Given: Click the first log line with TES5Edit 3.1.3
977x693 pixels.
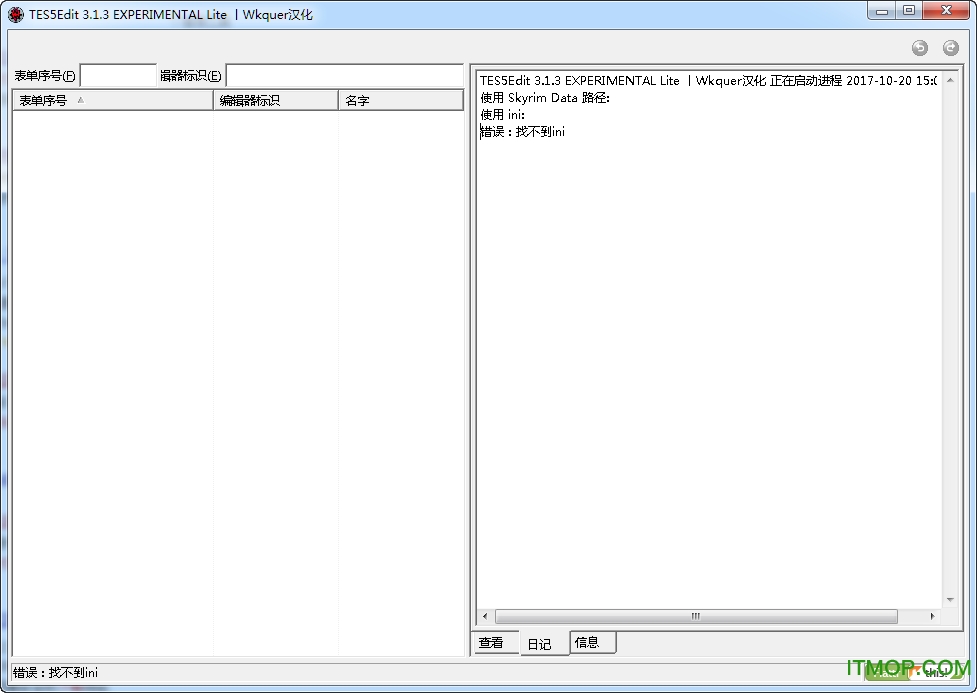Looking at the screenshot, I should click(x=708, y=80).
